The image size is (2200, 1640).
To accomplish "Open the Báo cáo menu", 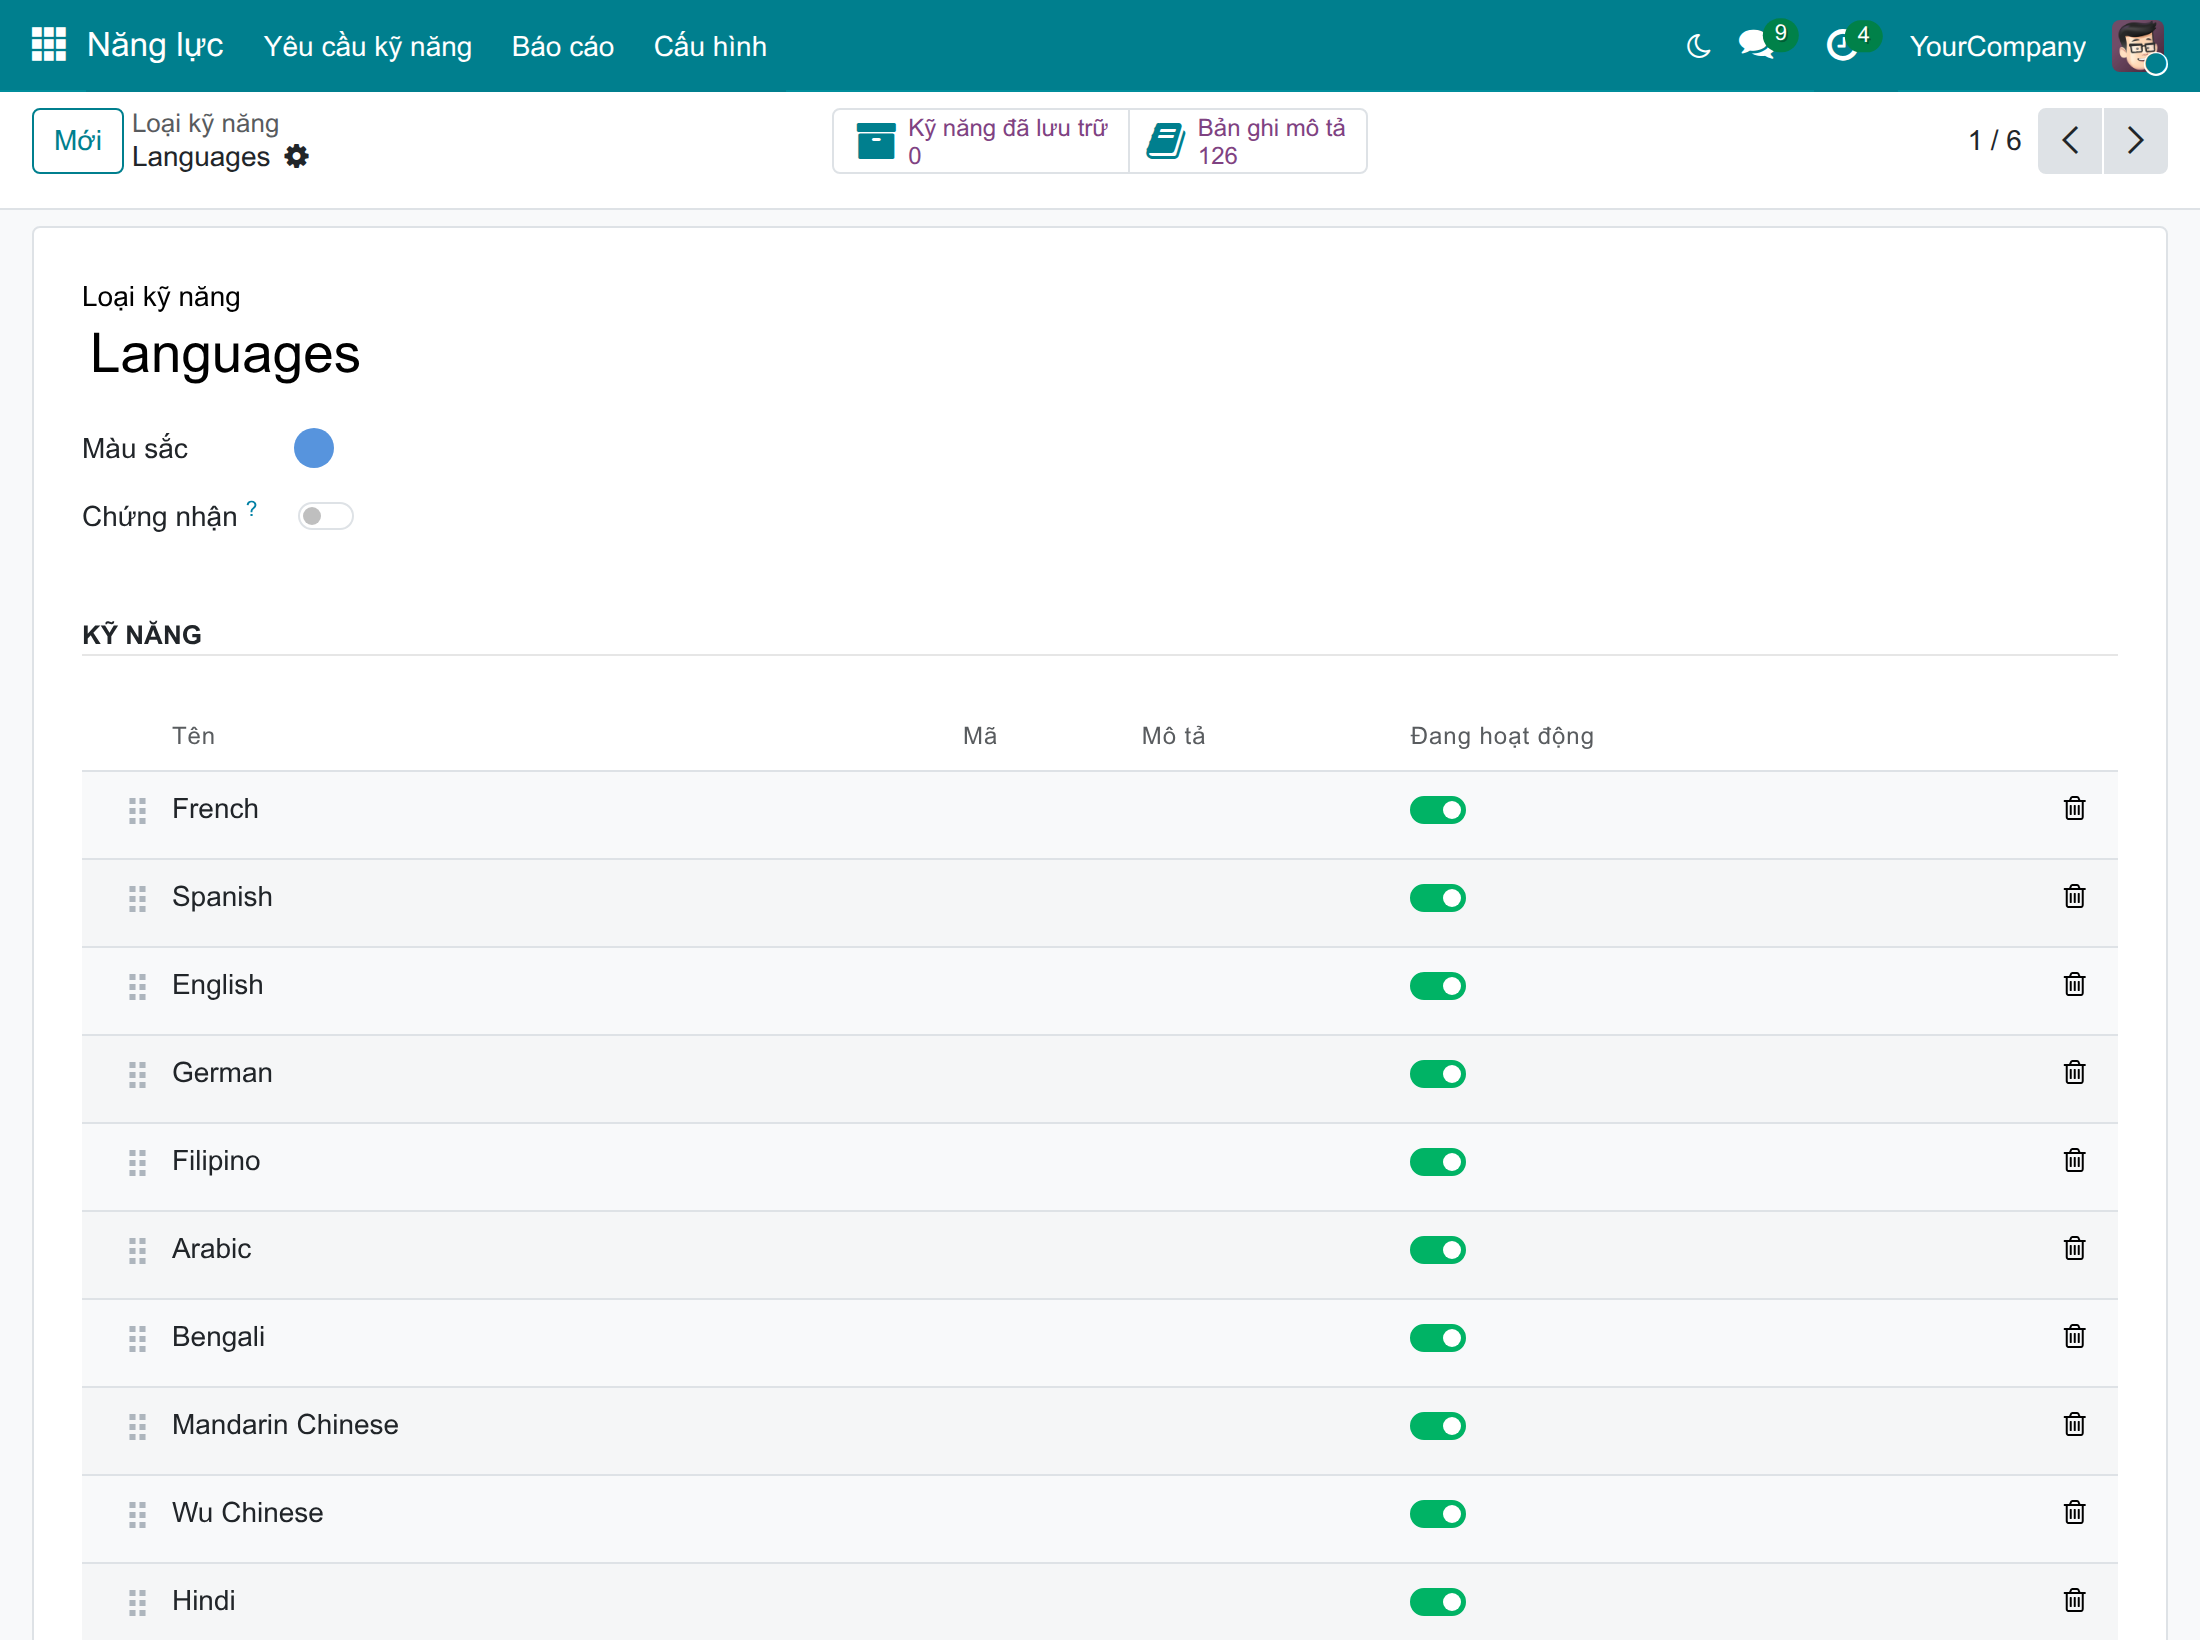I will 562,46.
